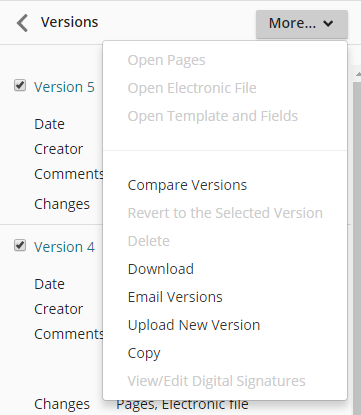Click the greyed-out Delete entry
This screenshot has height=415, width=361.
coord(149,241)
